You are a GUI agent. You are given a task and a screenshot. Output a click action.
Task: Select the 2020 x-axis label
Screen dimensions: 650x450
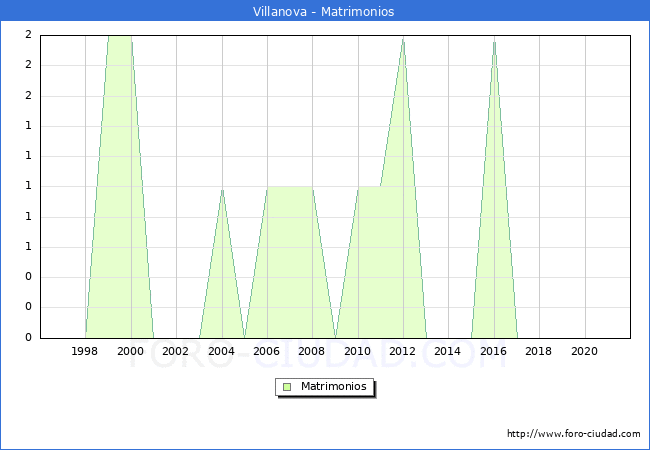(x=584, y=351)
